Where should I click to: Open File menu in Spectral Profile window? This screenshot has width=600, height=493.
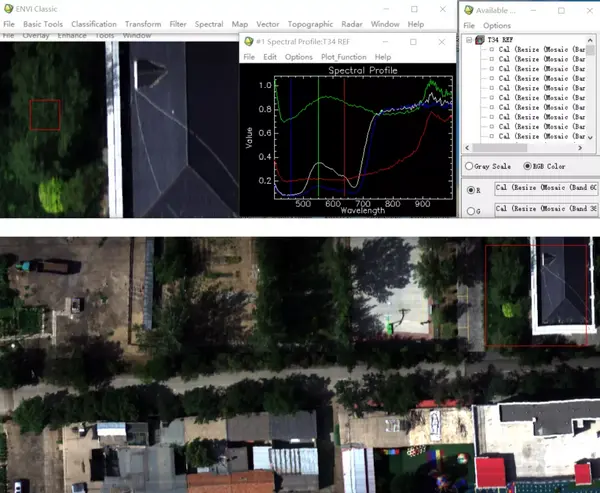[x=249, y=57]
